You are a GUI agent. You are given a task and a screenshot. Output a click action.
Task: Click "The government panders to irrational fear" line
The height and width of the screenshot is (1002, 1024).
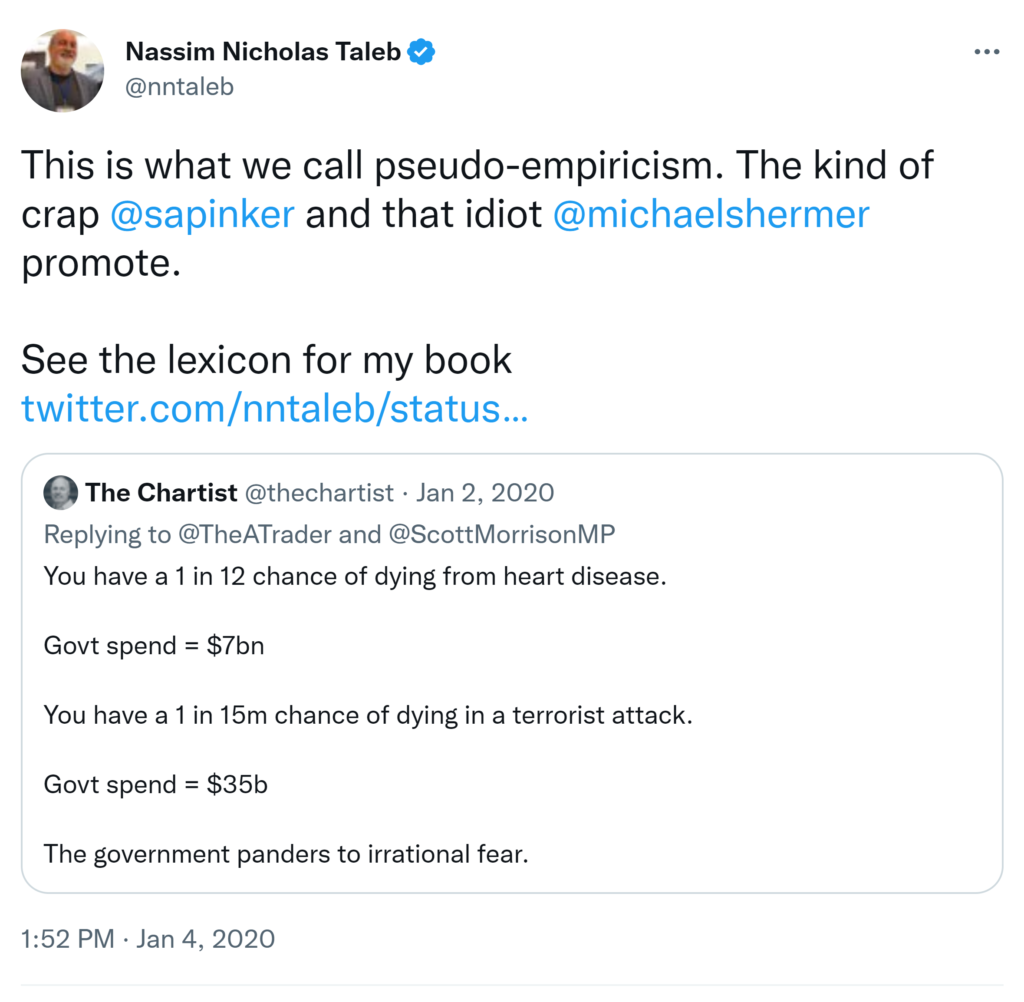click(285, 855)
